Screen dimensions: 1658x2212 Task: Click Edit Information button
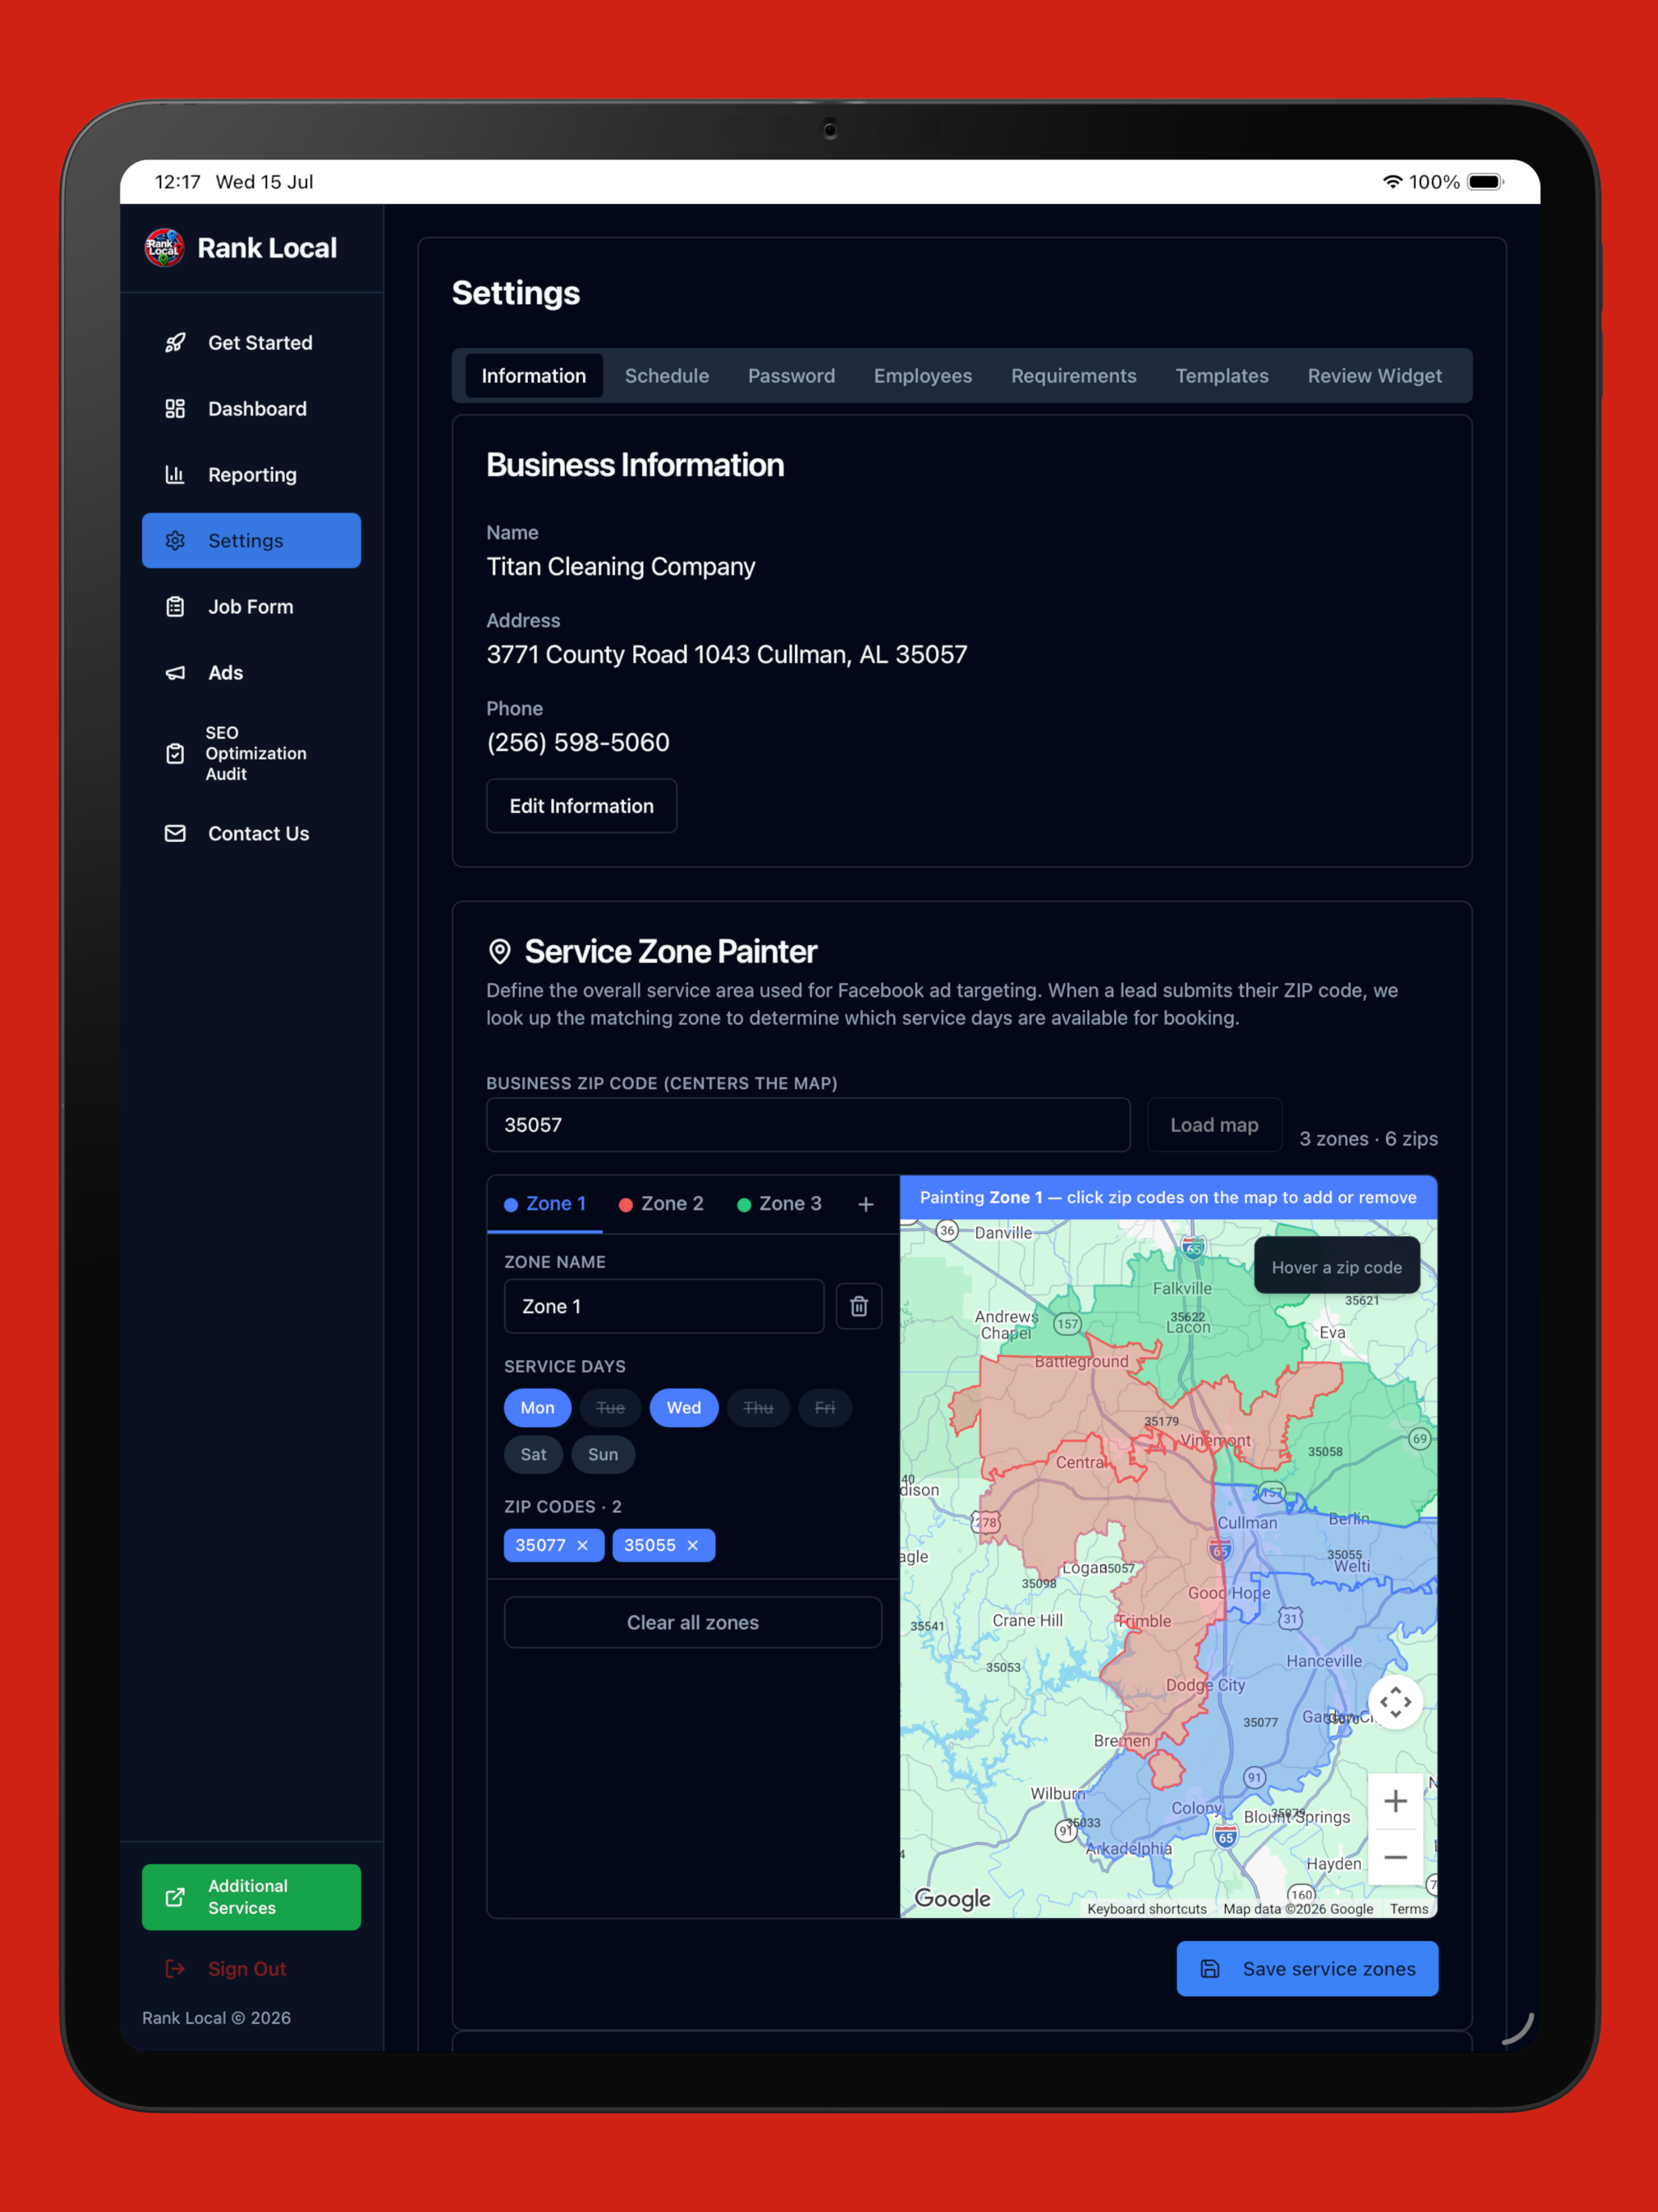coord(581,806)
